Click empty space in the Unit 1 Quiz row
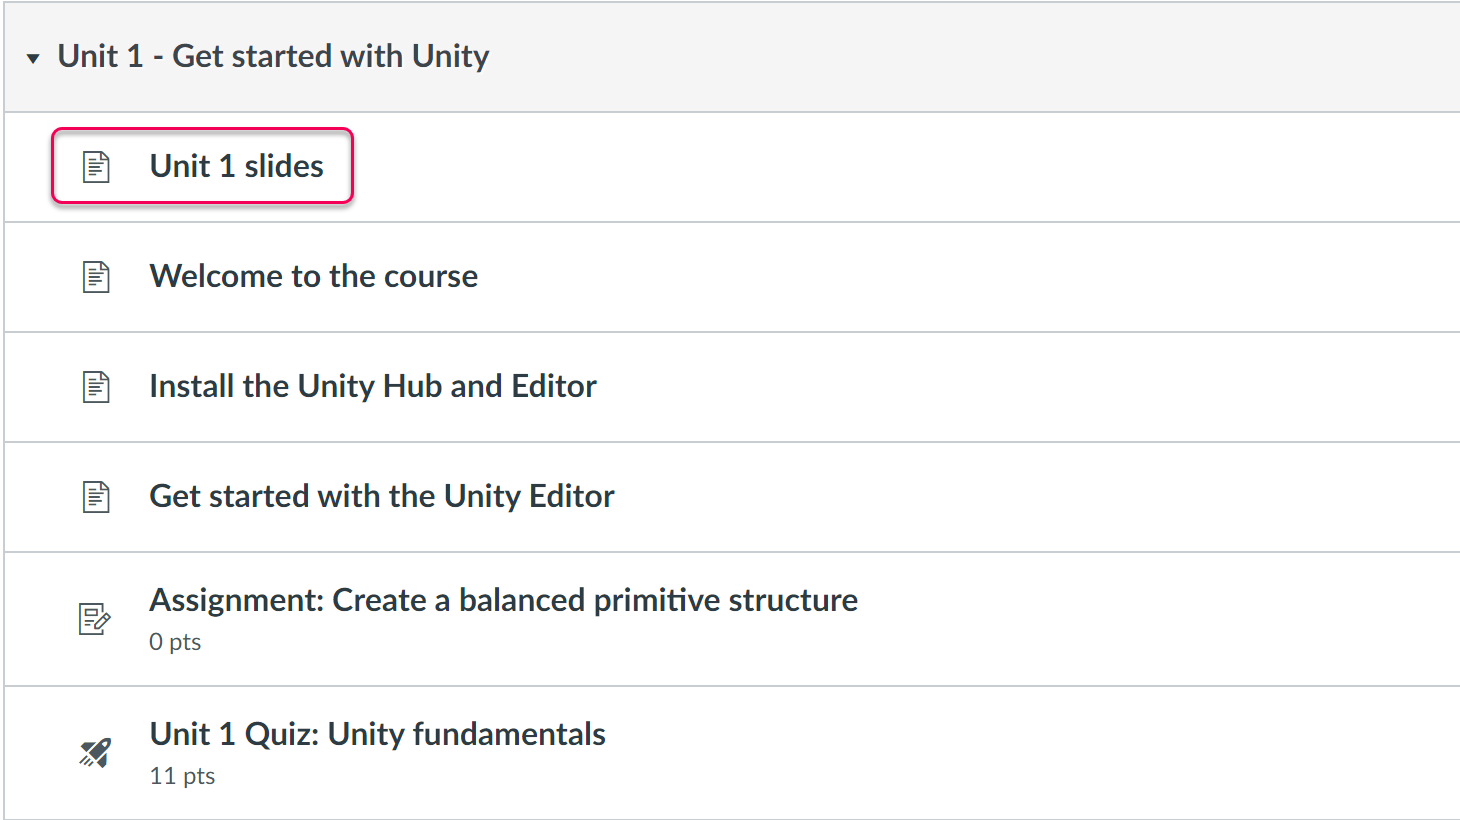 pyautogui.click(x=1000, y=752)
